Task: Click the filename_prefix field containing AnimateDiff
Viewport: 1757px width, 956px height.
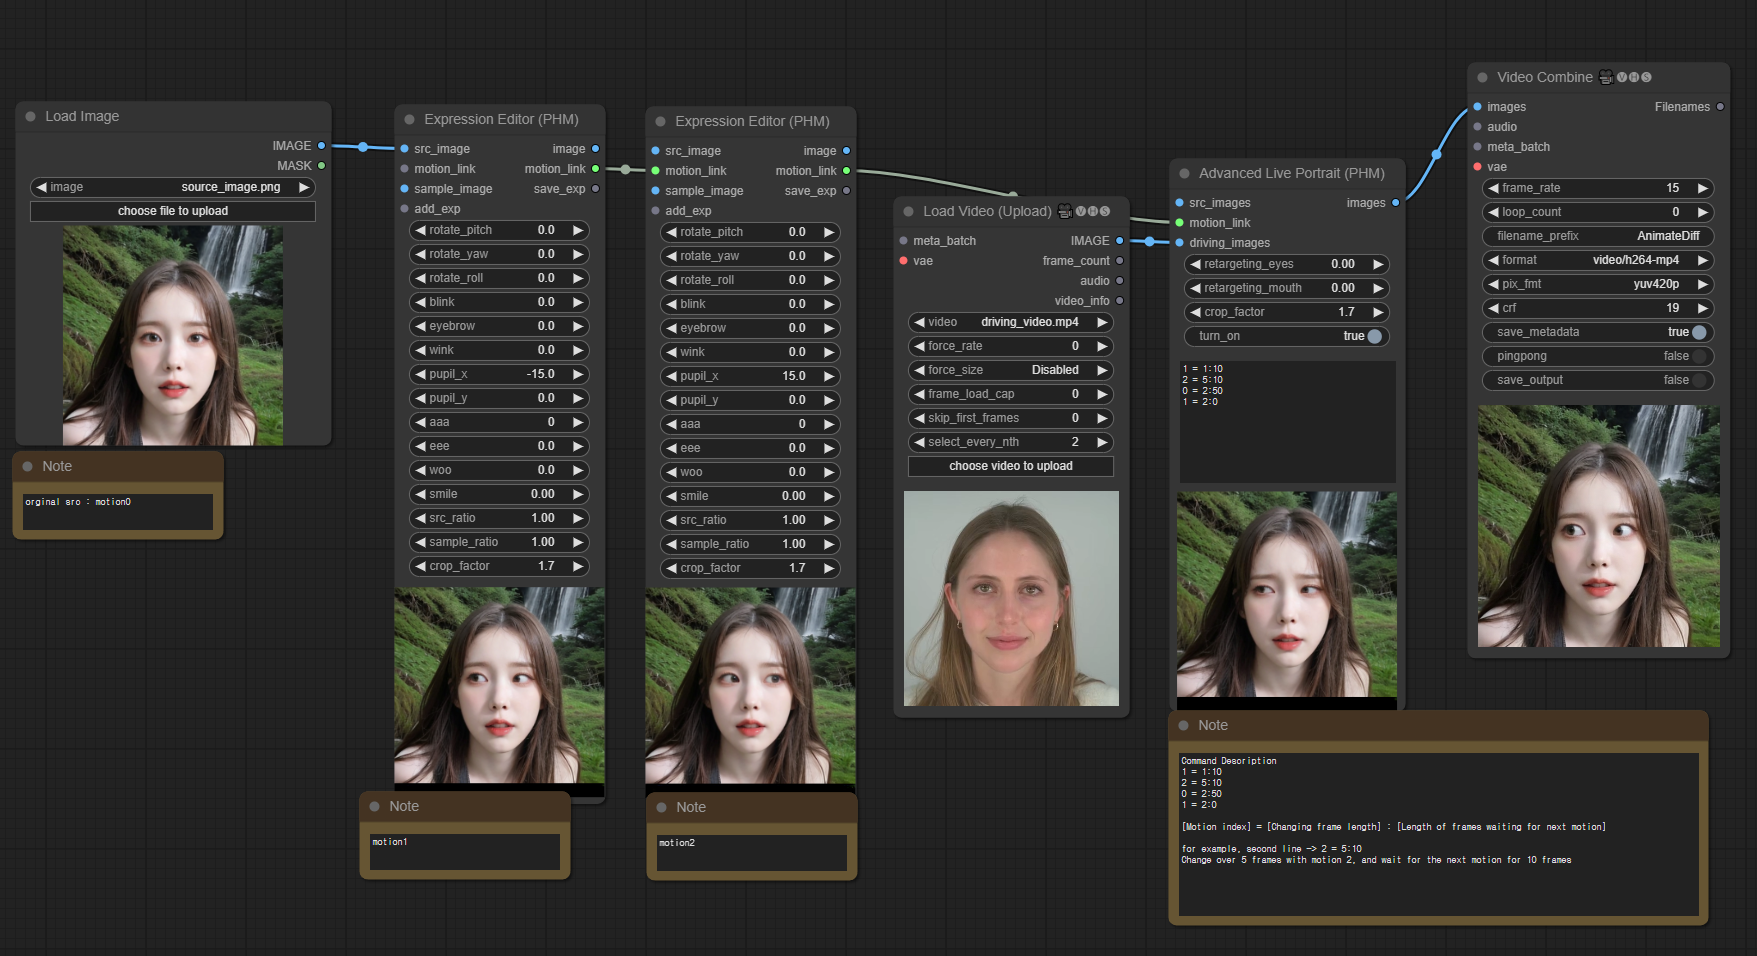Action: click(1598, 236)
